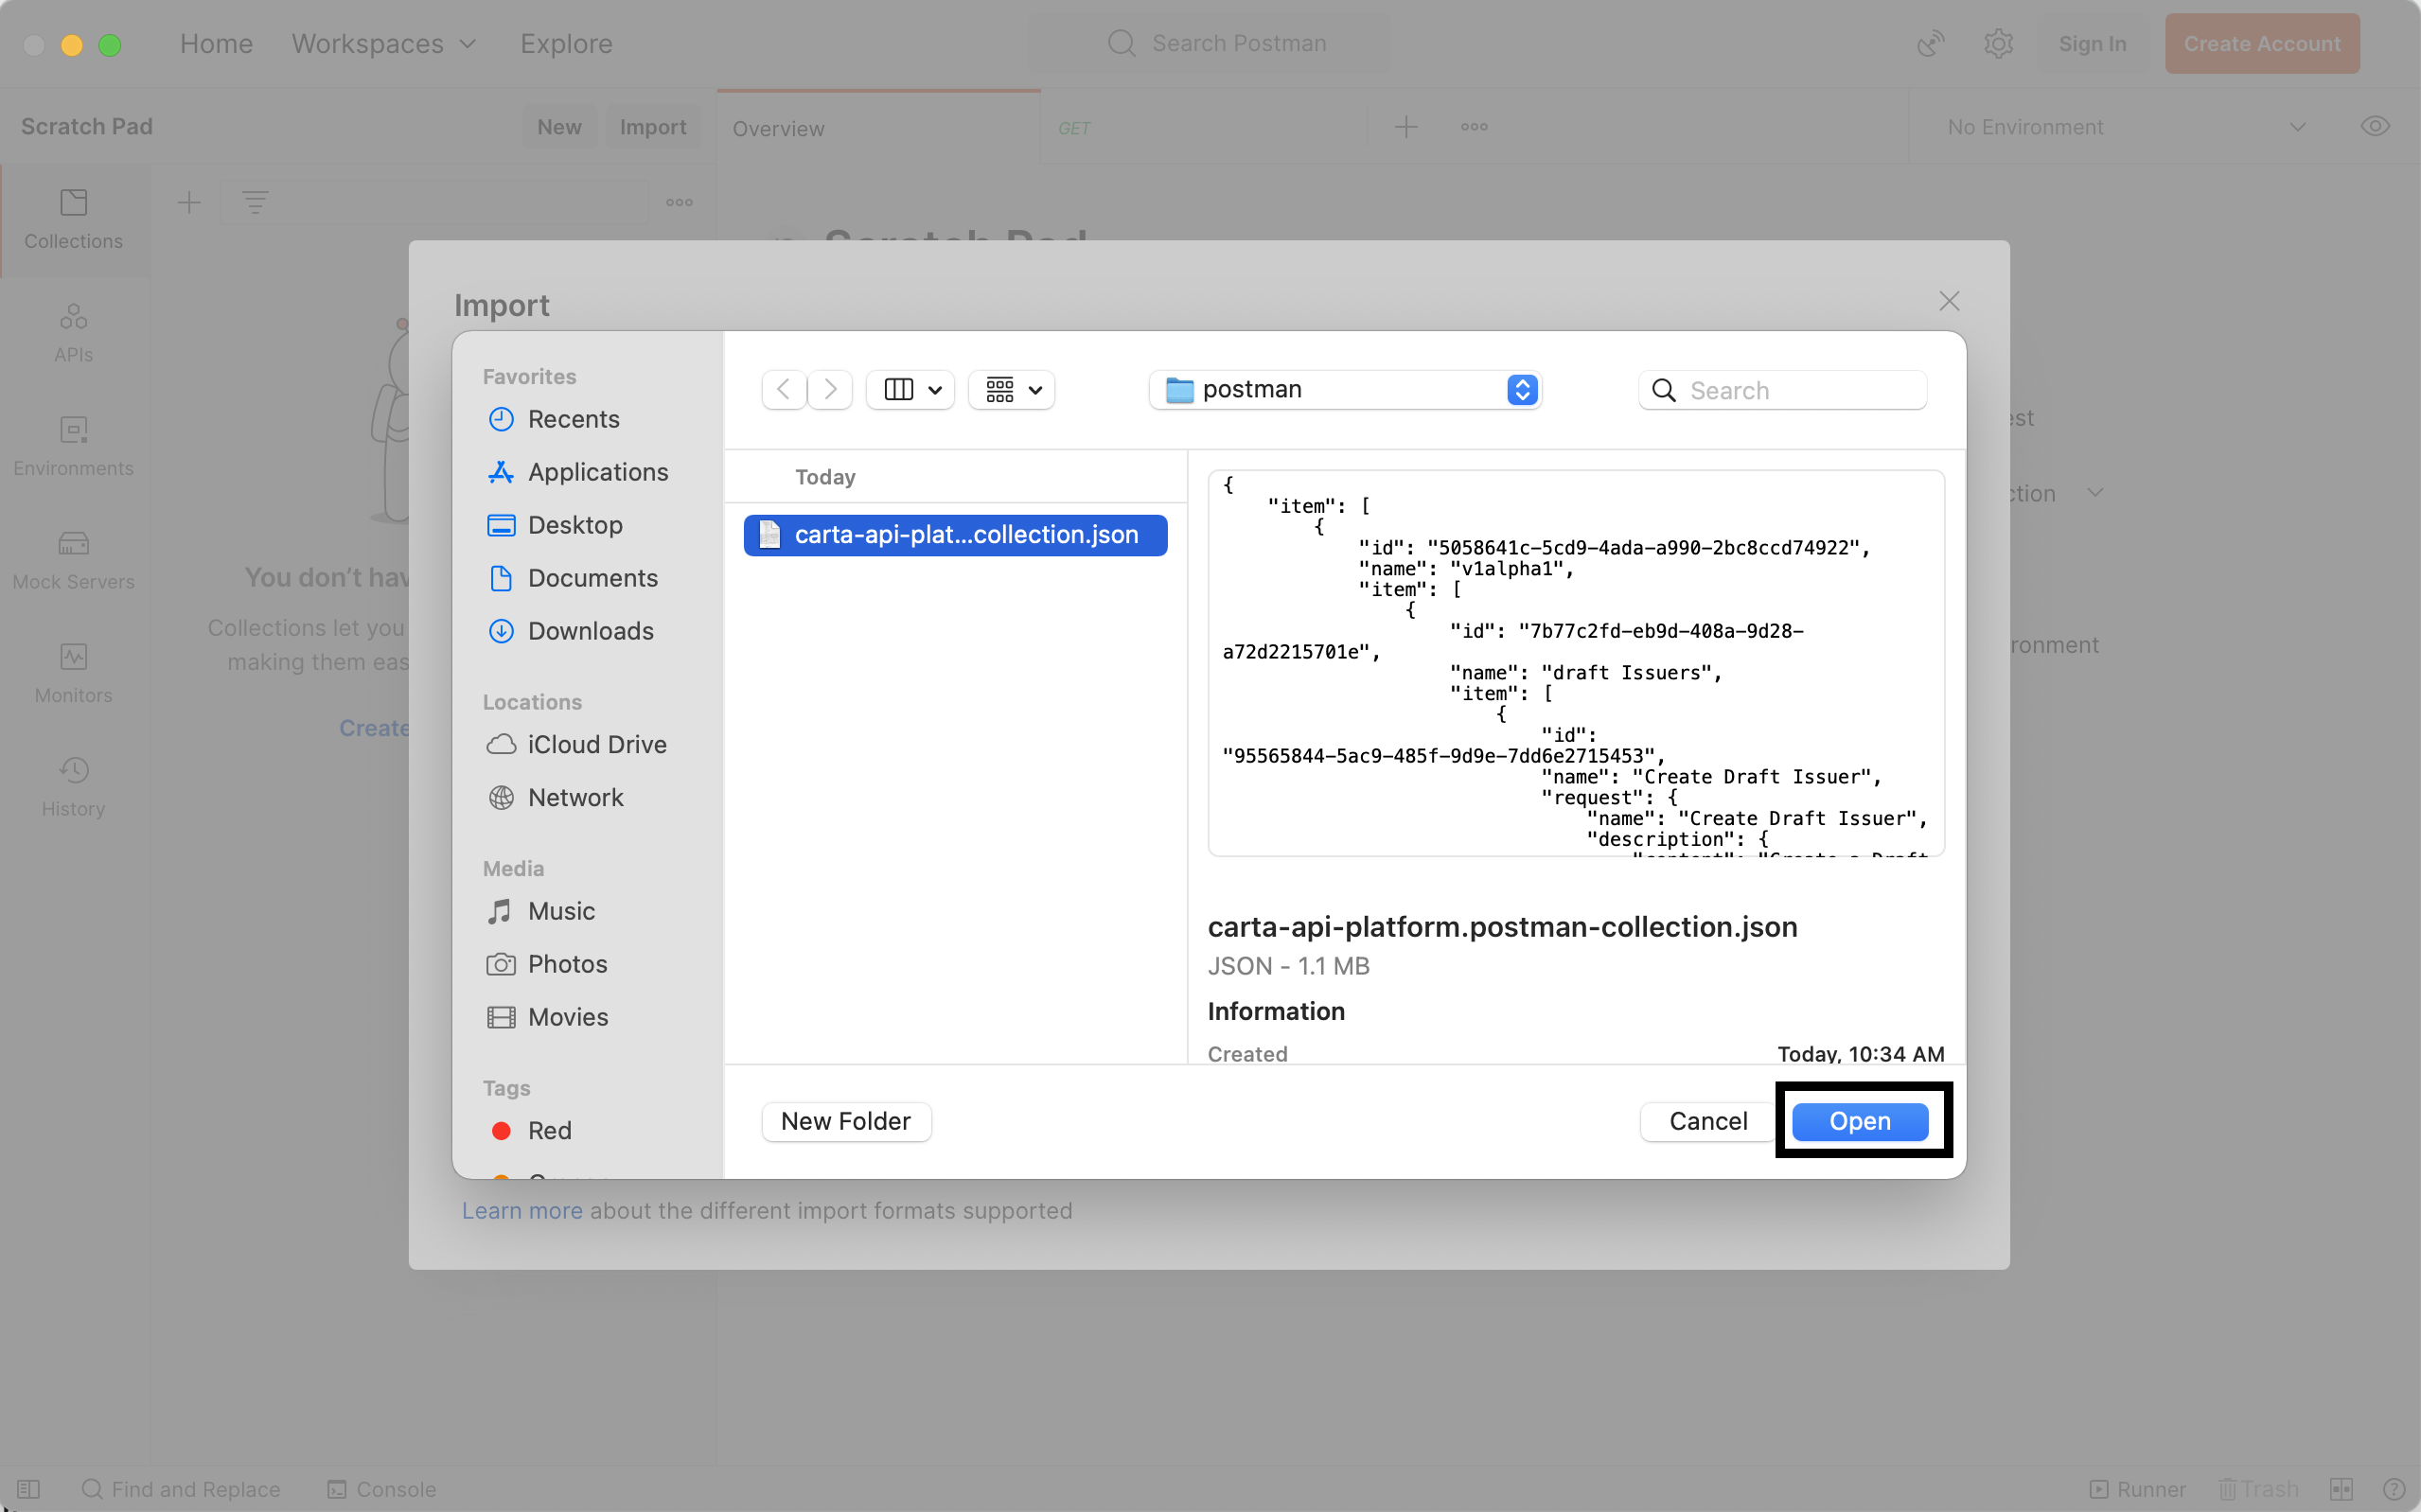The height and width of the screenshot is (1512, 2421).
Task: Select the Red tag in sidebar
Action: pos(549,1131)
